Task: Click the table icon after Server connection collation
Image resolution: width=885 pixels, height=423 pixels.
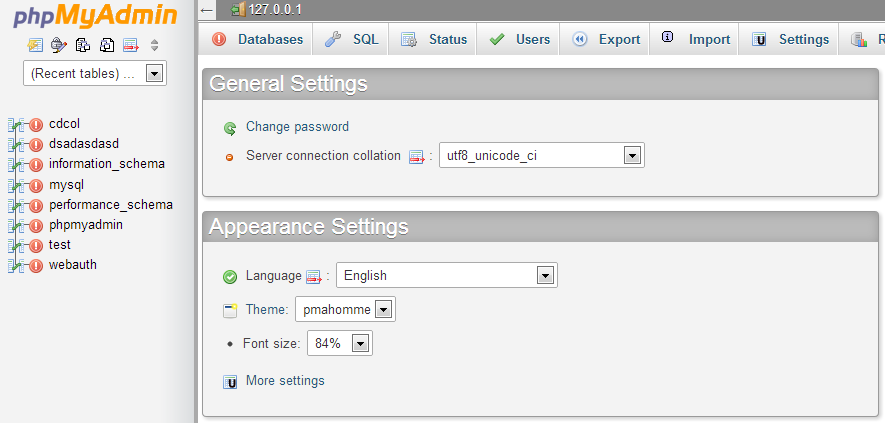Action: 417,157
